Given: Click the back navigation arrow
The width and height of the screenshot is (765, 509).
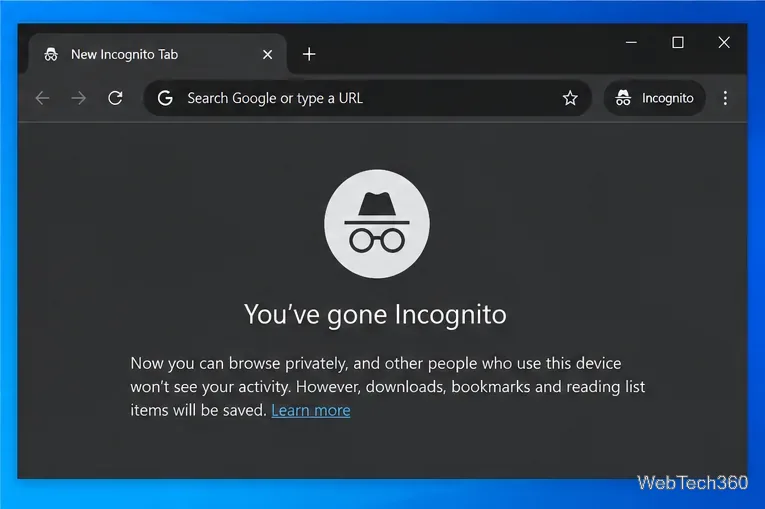Looking at the screenshot, I should coord(43,98).
